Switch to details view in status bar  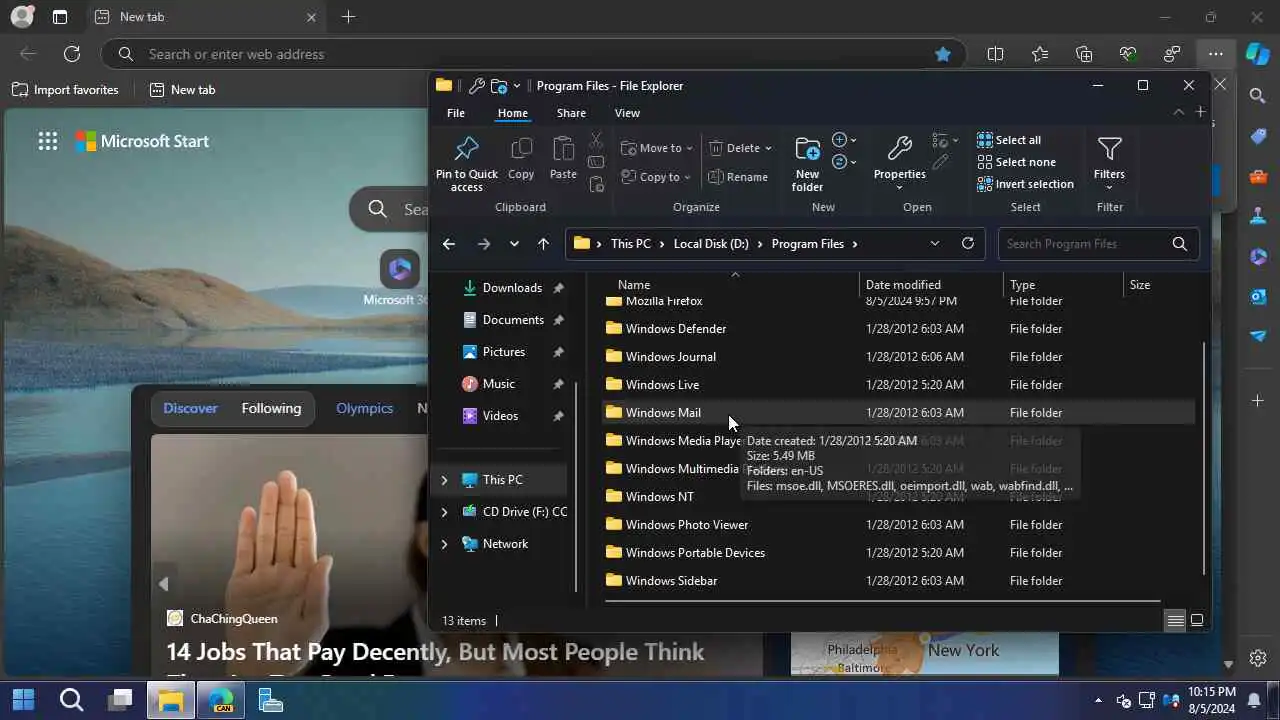coord(1175,621)
